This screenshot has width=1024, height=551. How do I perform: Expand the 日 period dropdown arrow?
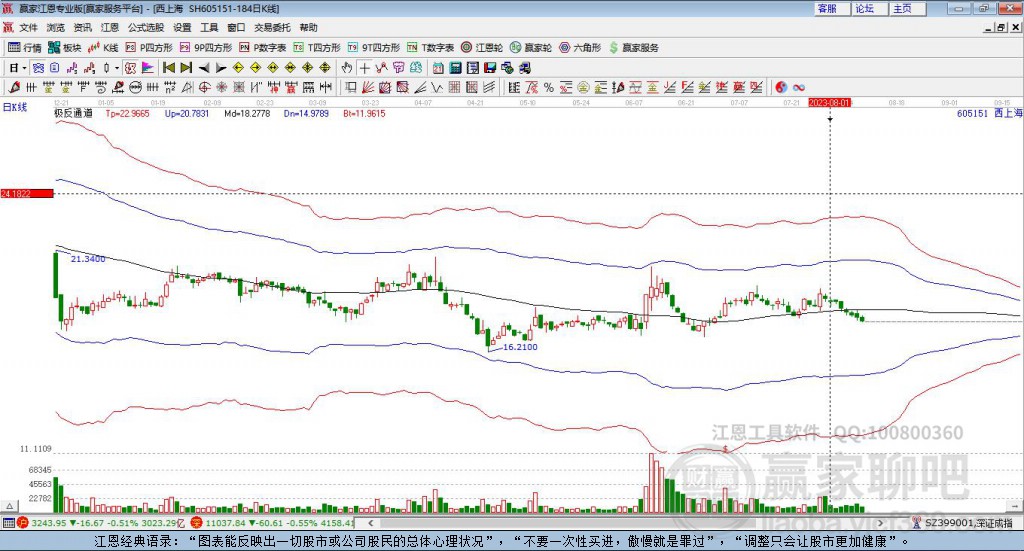(24, 68)
